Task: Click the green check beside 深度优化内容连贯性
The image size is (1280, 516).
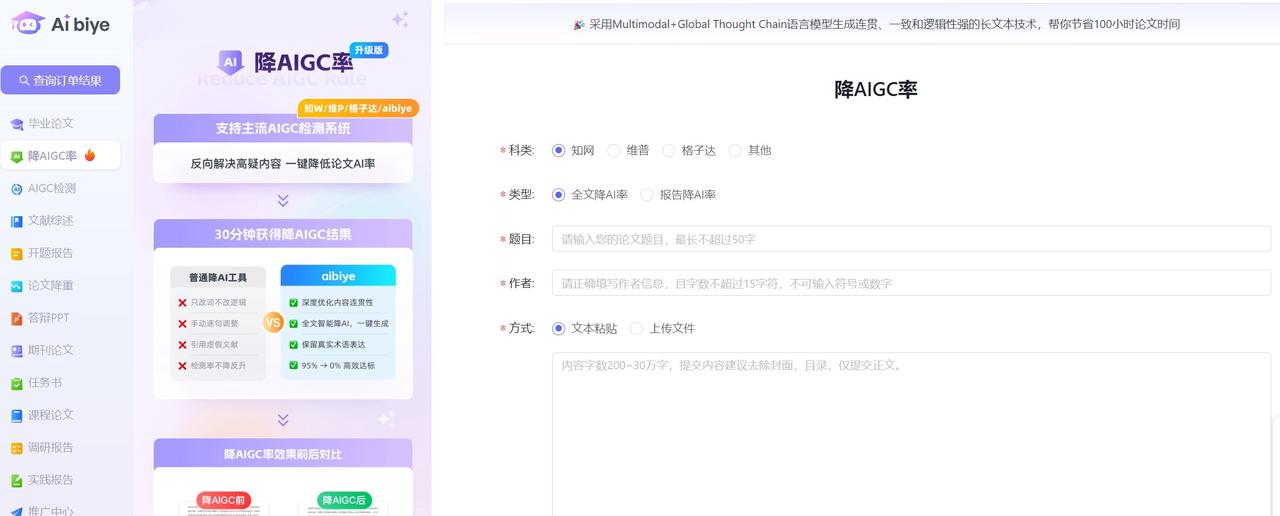Action: point(293,302)
